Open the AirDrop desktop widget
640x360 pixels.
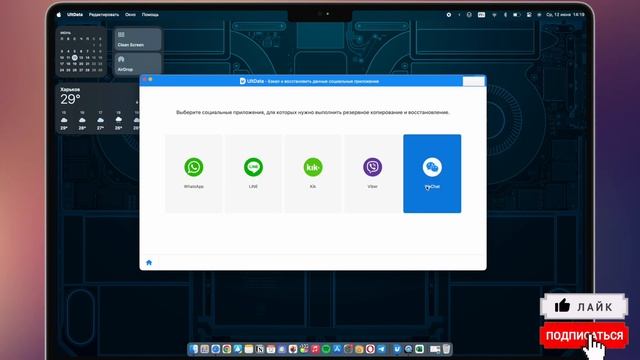tap(138, 64)
